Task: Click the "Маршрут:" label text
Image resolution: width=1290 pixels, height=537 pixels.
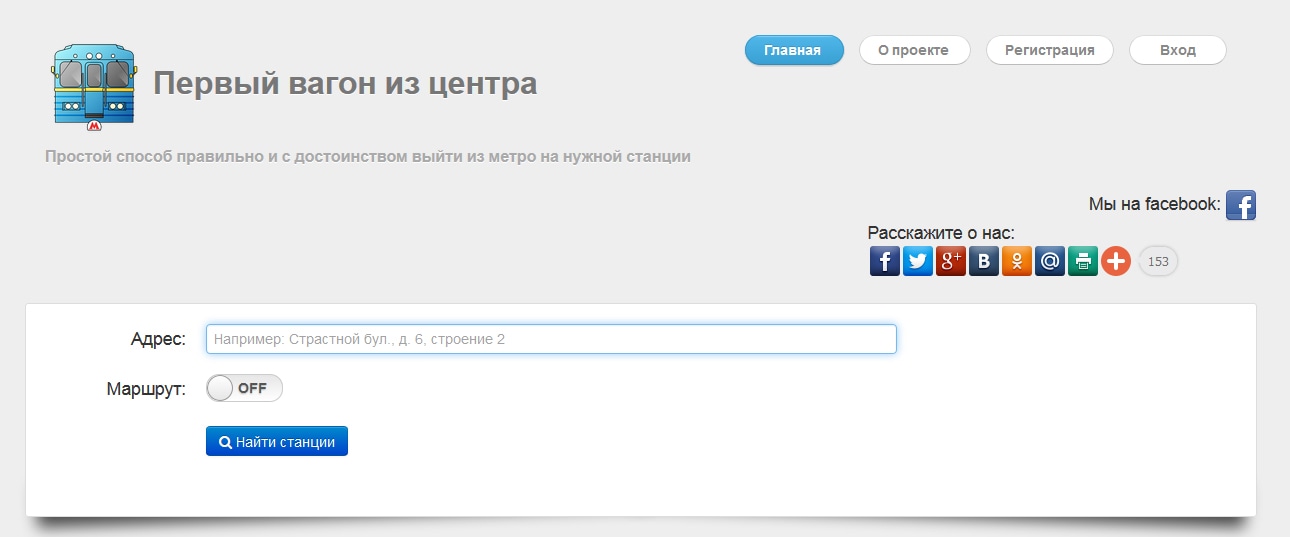Action: point(146,389)
